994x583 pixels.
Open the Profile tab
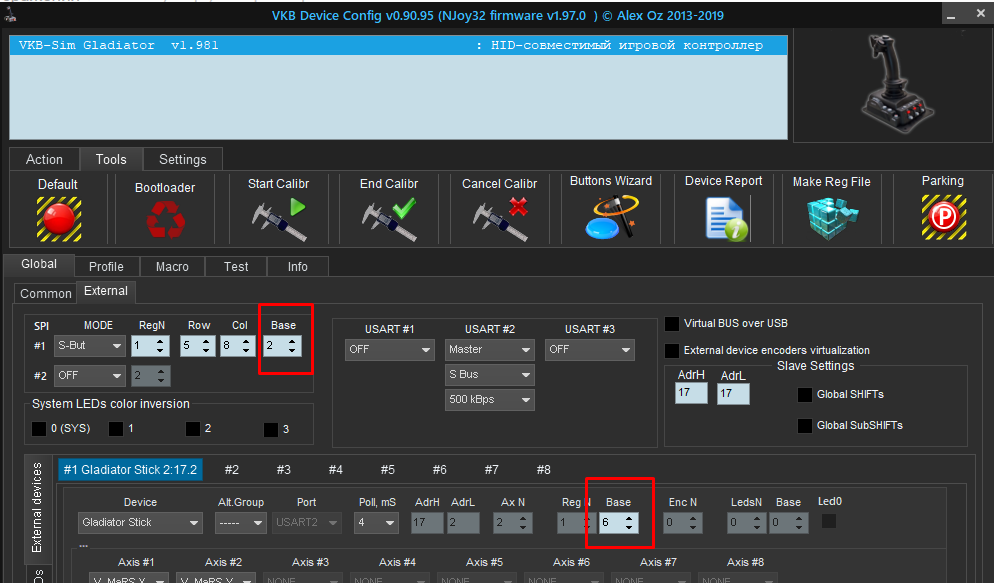106,267
